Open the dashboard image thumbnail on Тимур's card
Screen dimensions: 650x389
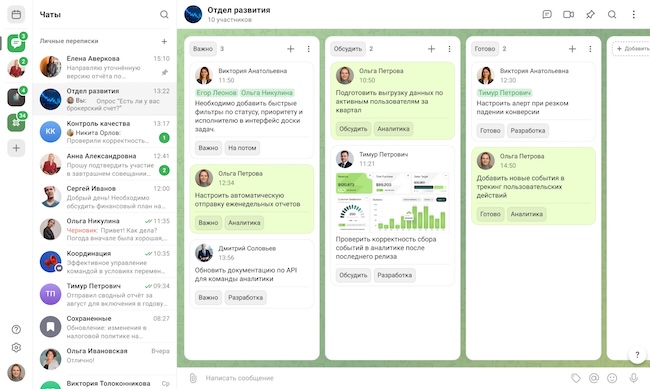pyautogui.click(x=392, y=202)
